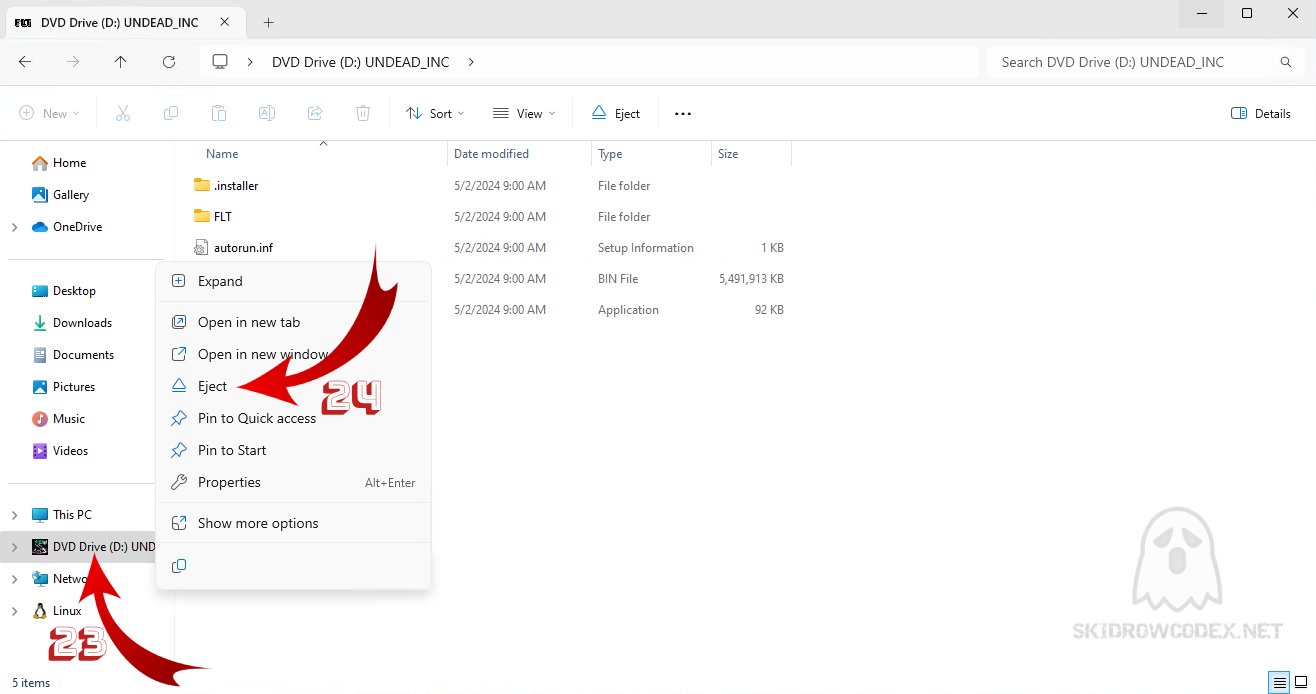Select the autorun.inf file icon
The height and width of the screenshot is (694, 1316).
tap(202, 248)
